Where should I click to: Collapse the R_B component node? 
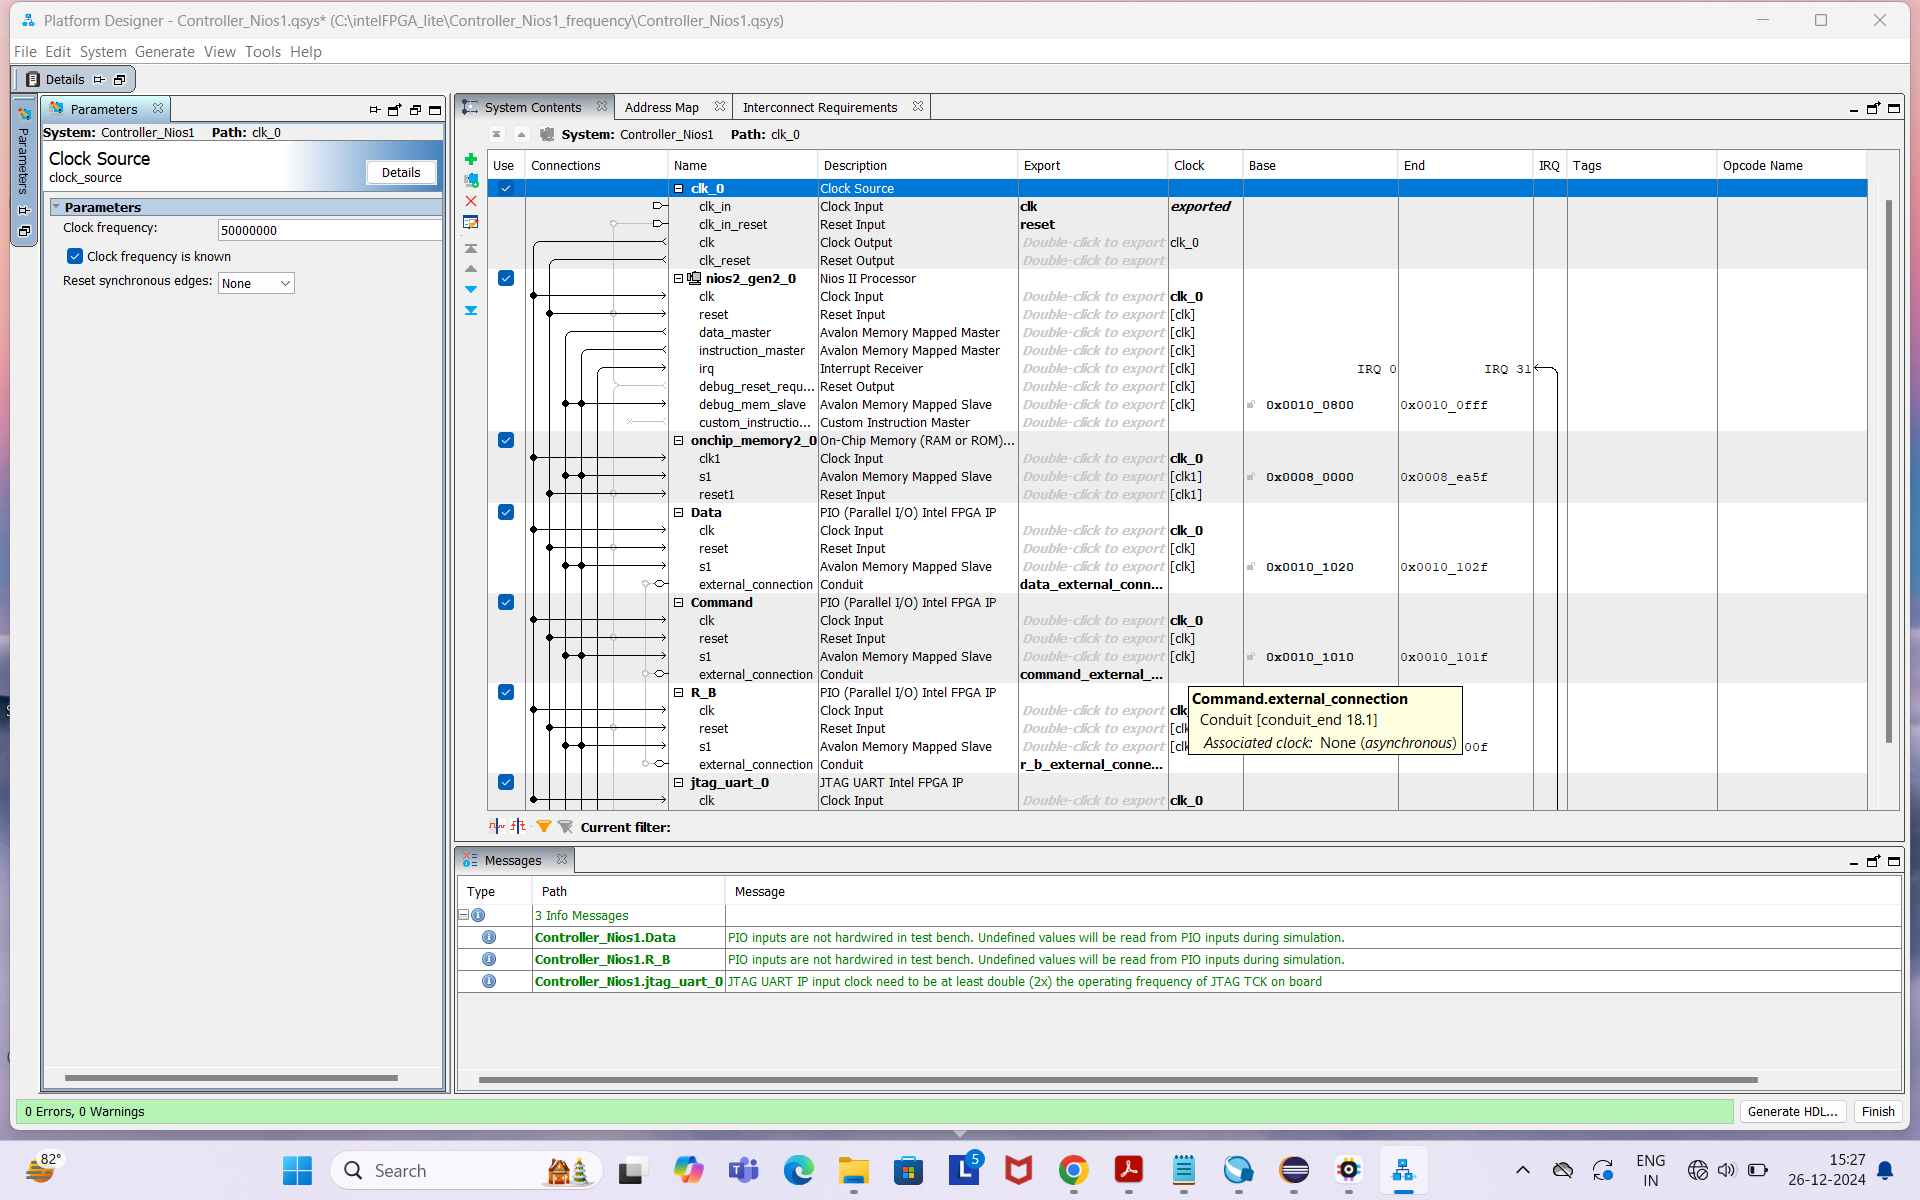click(679, 692)
